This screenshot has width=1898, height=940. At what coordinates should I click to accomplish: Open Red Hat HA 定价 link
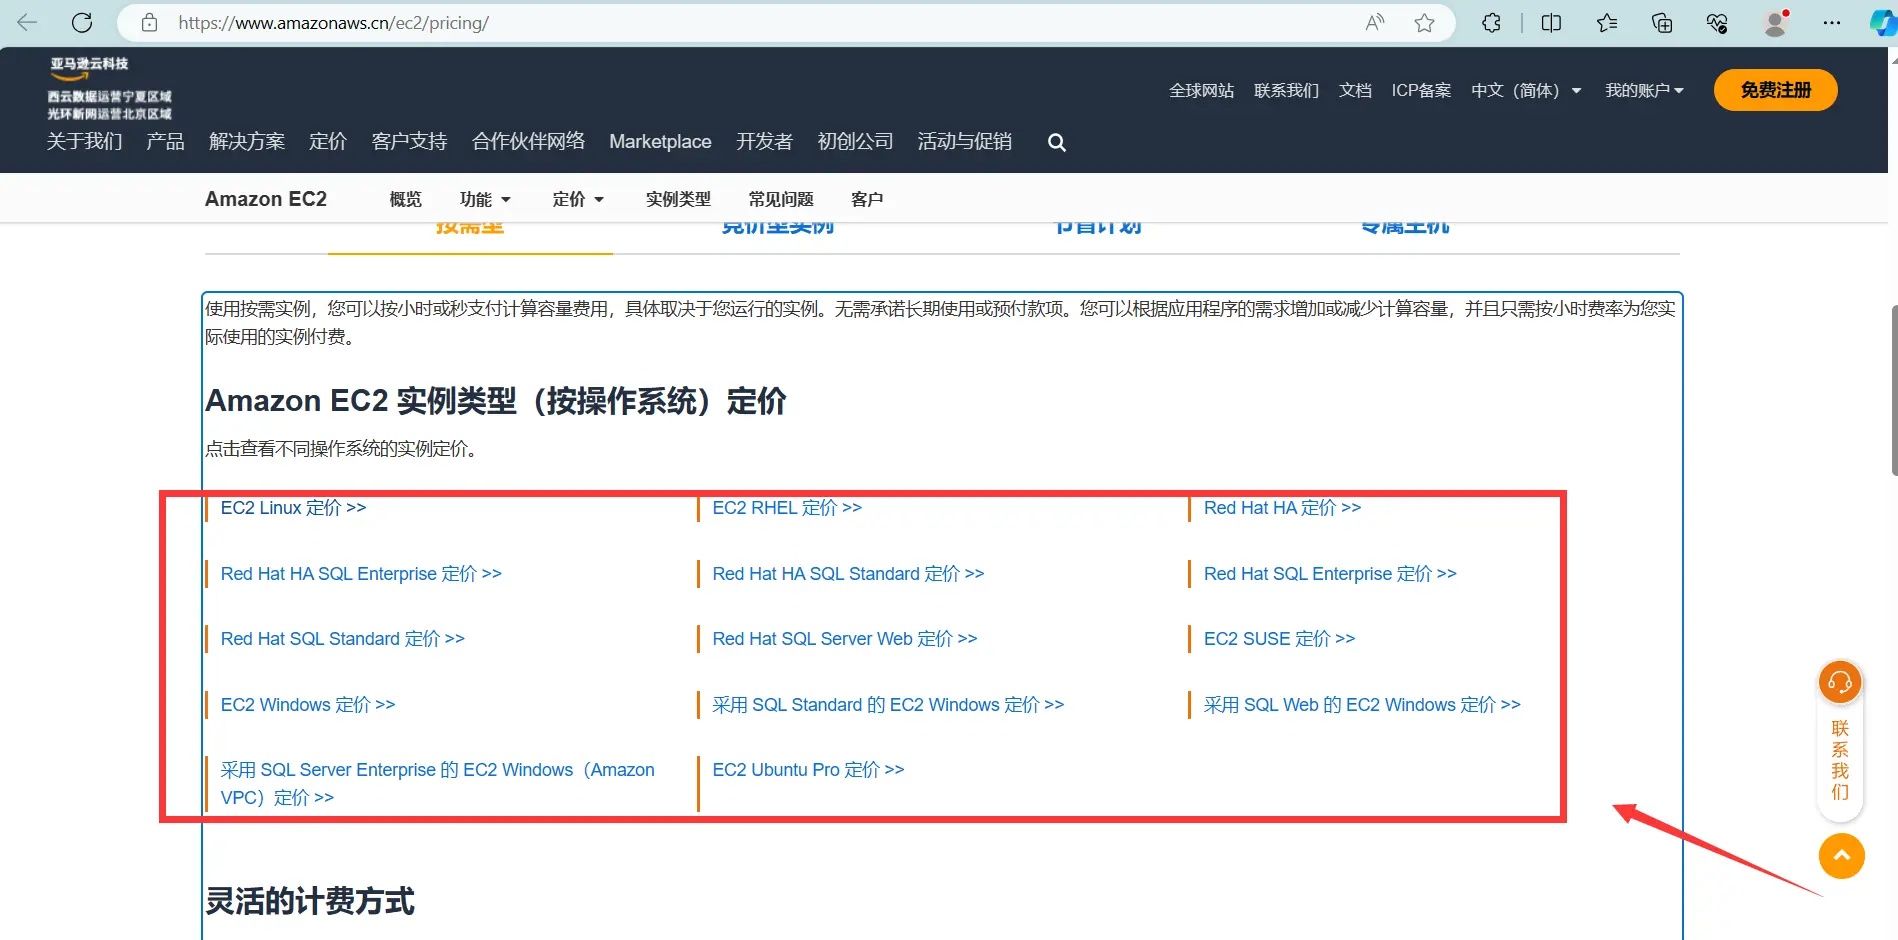click(x=1282, y=508)
